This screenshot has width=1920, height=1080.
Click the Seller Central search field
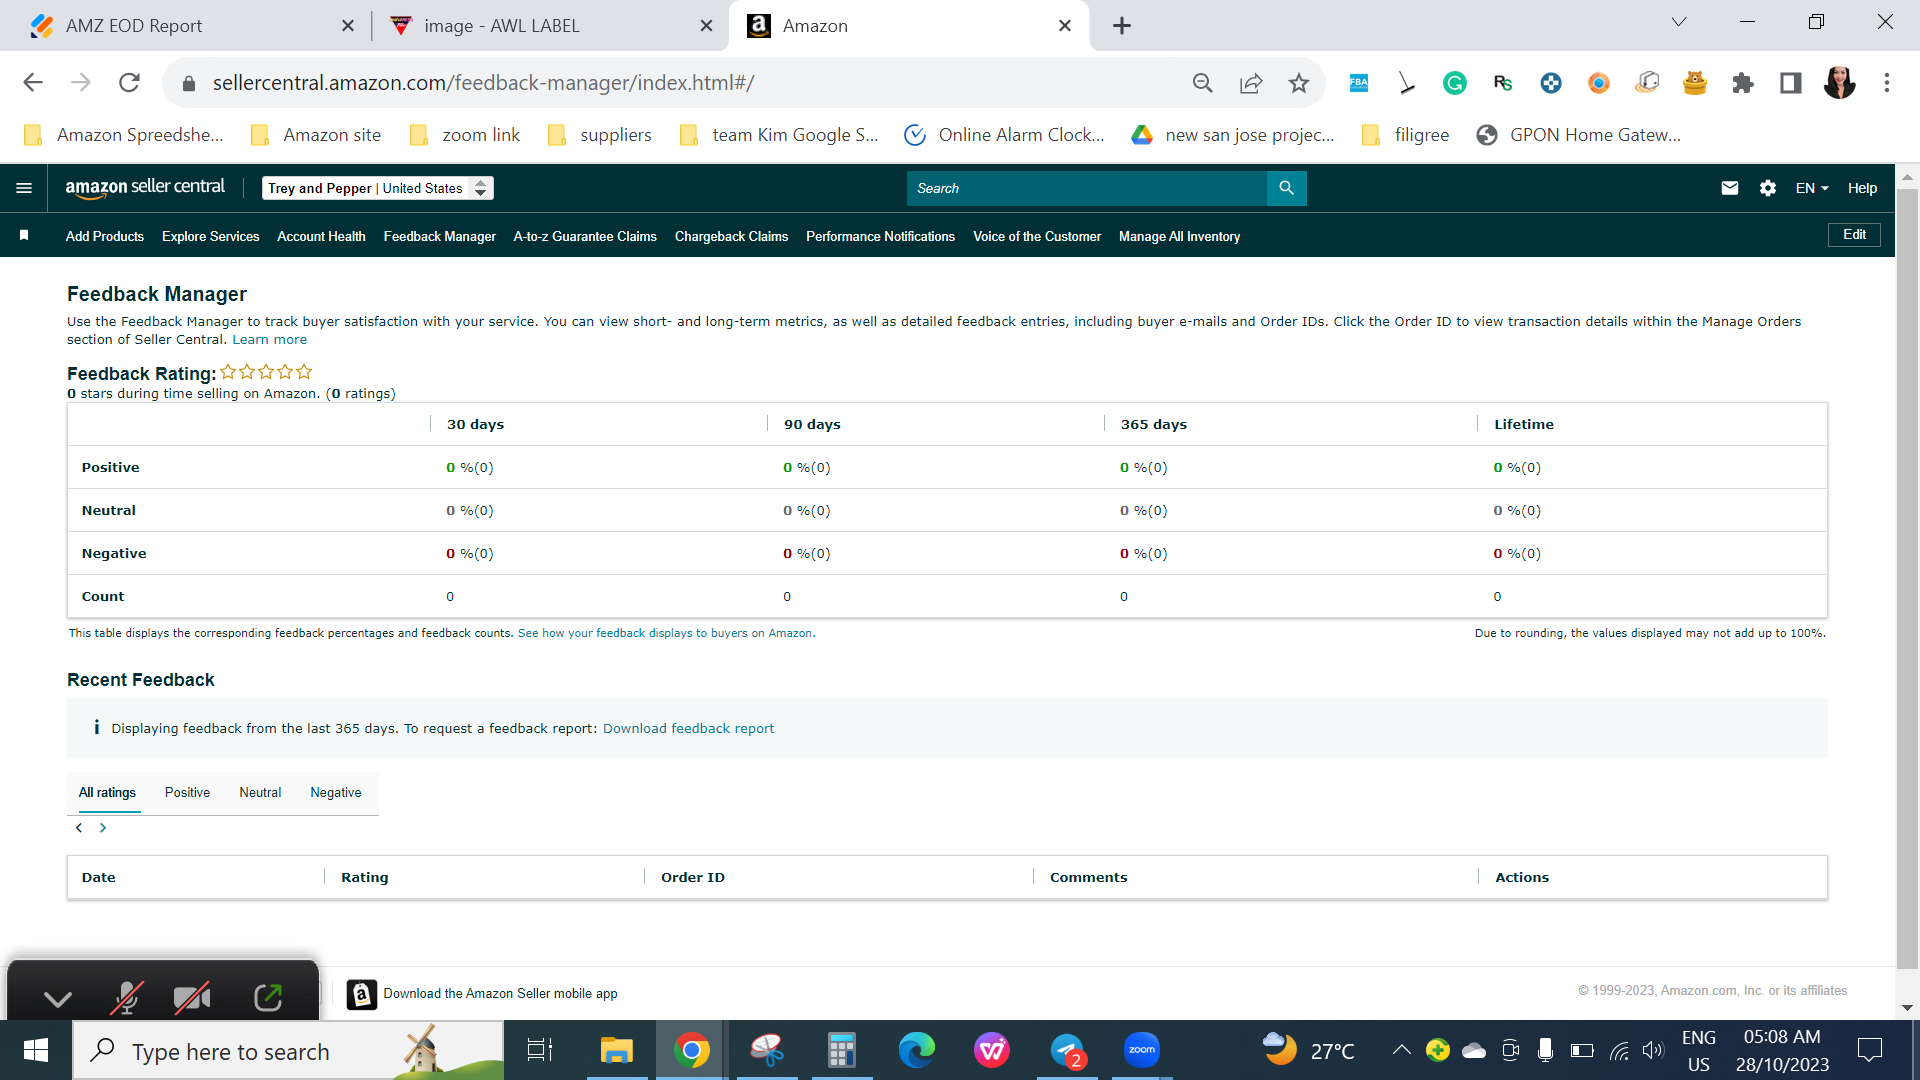(x=1087, y=188)
